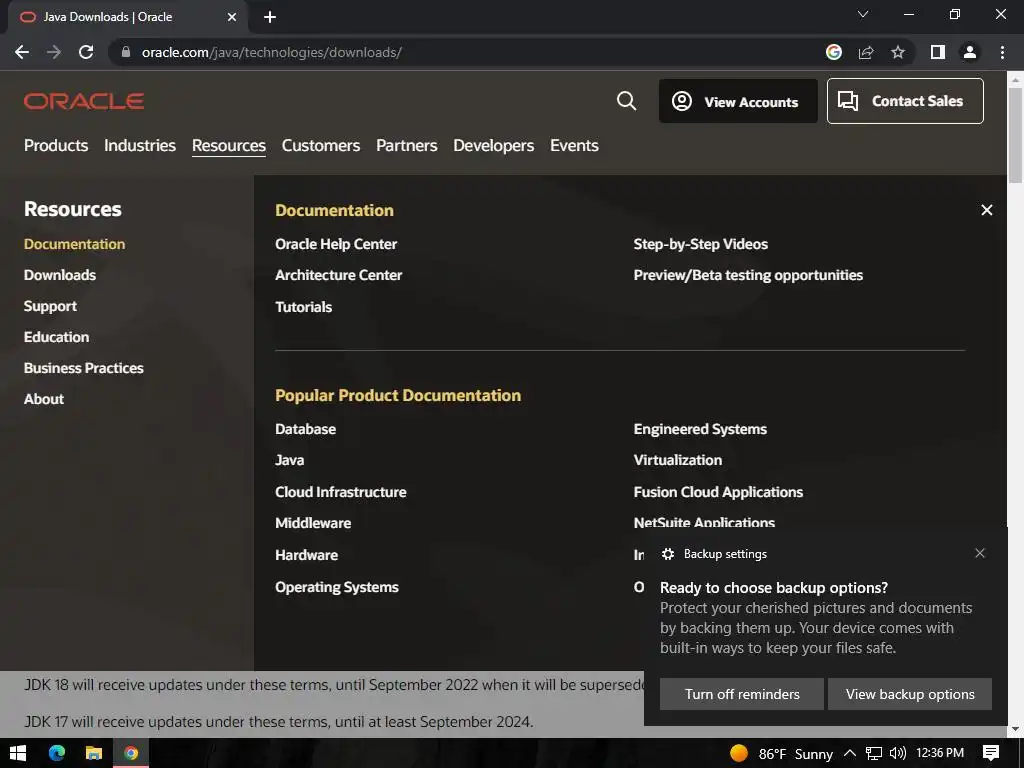
Task: Open Fusion Cloud Applications link
Action: tap(718, 492)
